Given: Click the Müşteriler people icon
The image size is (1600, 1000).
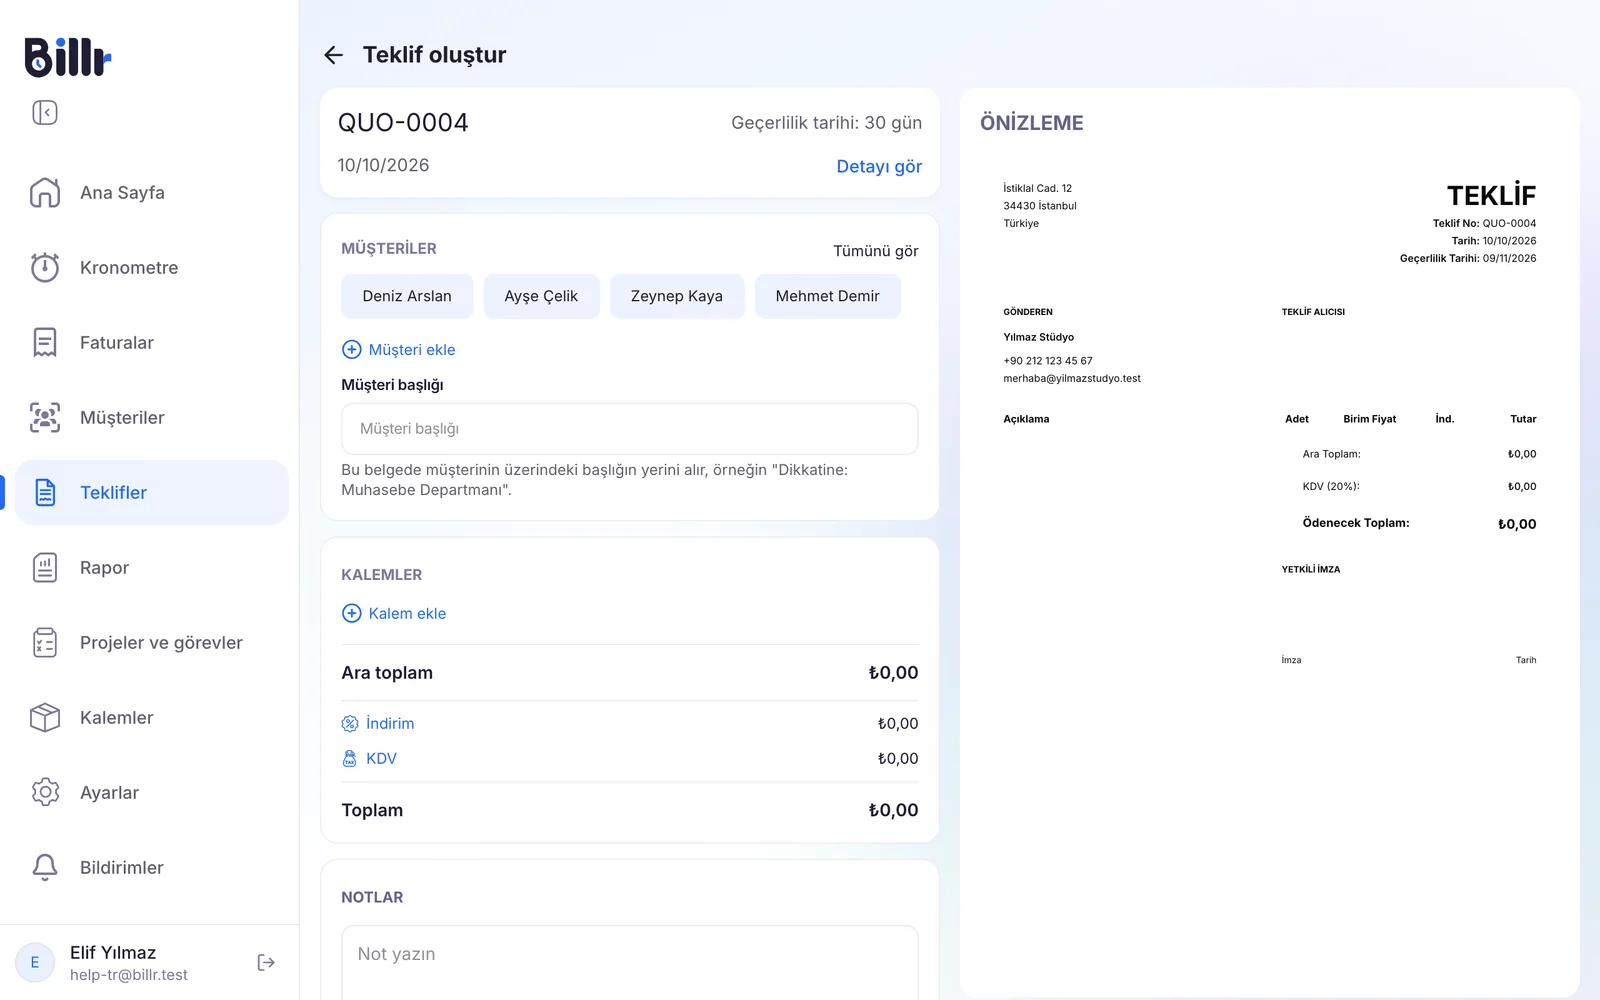Looking at the screenshot, I should click(x=45, y=417).
